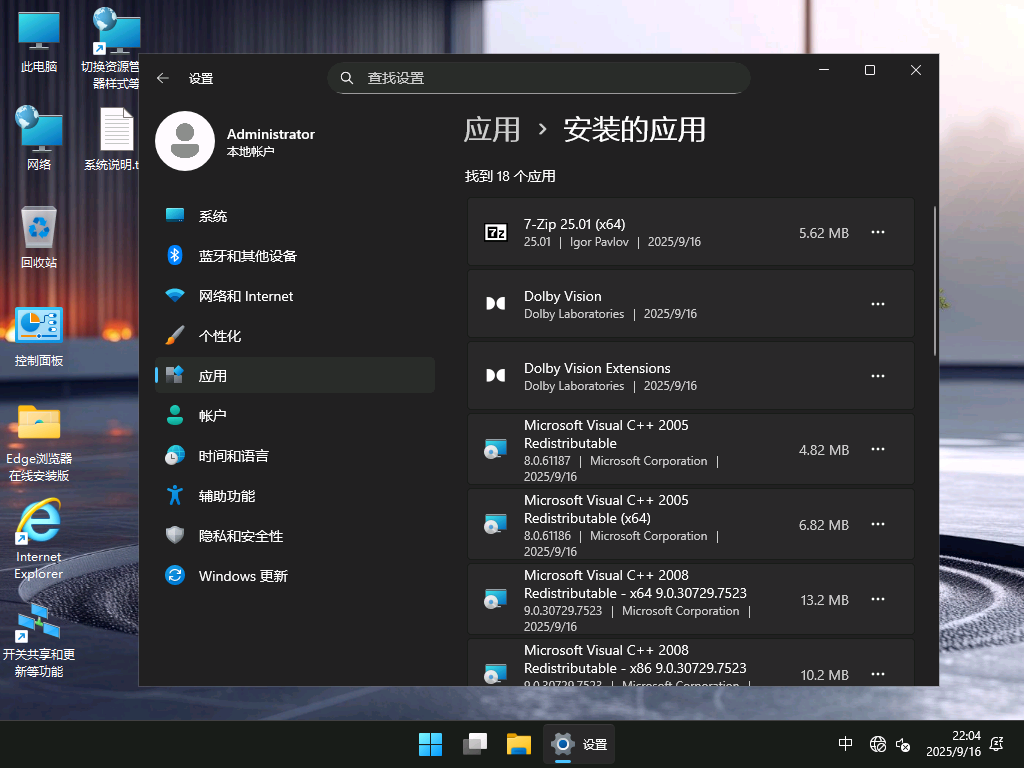Click the muted volume tray icon
1024x768 pixels.
click(903, 744)
